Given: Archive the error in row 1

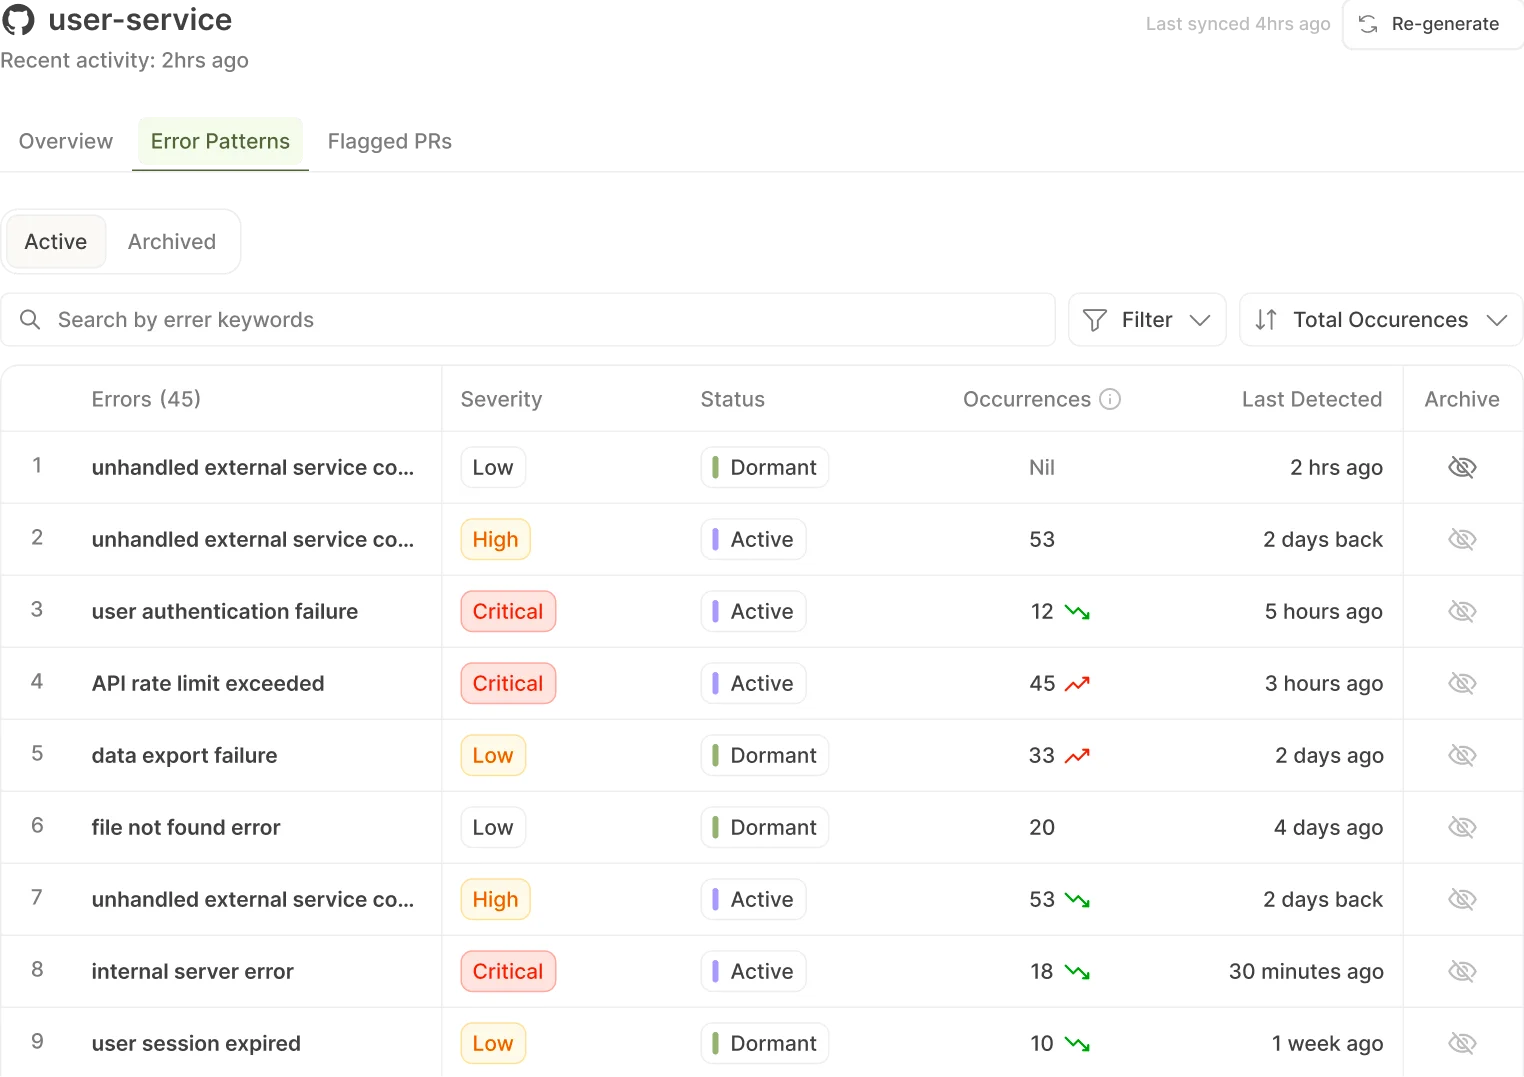Looking at the screenshot, I should [x=1462, y=467].
